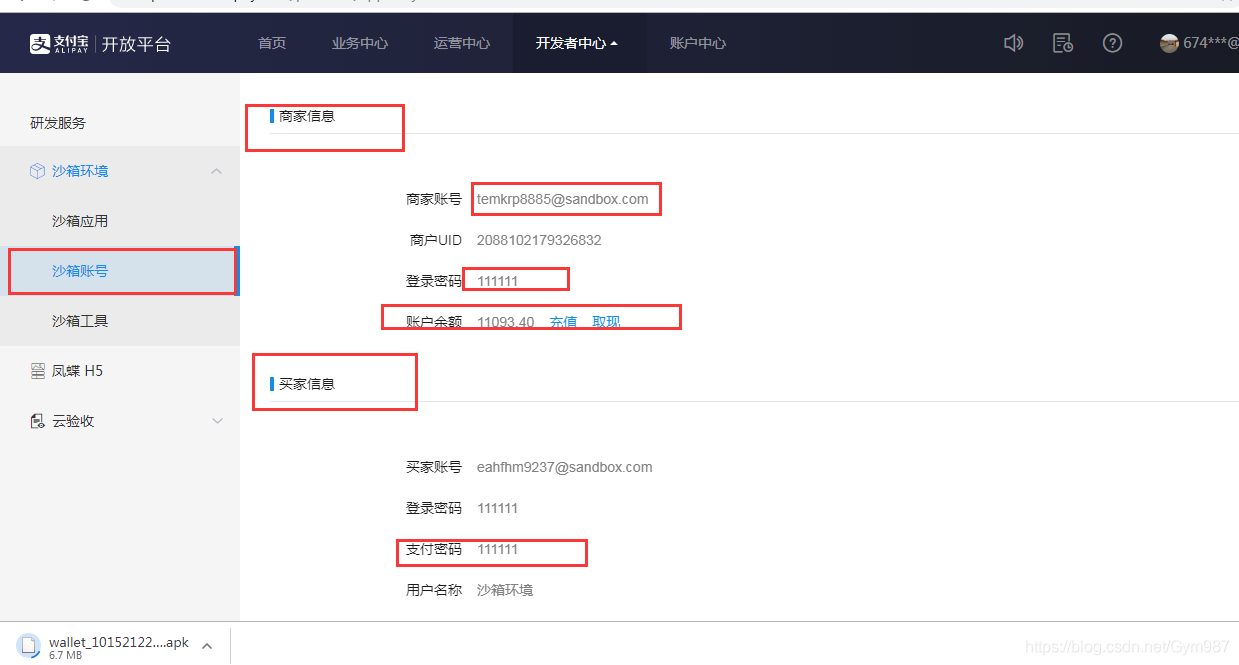The height and width of the screenshot is (665, 1239).
Task: Open the announcements speaker icon
Action: coord(1013,43)
